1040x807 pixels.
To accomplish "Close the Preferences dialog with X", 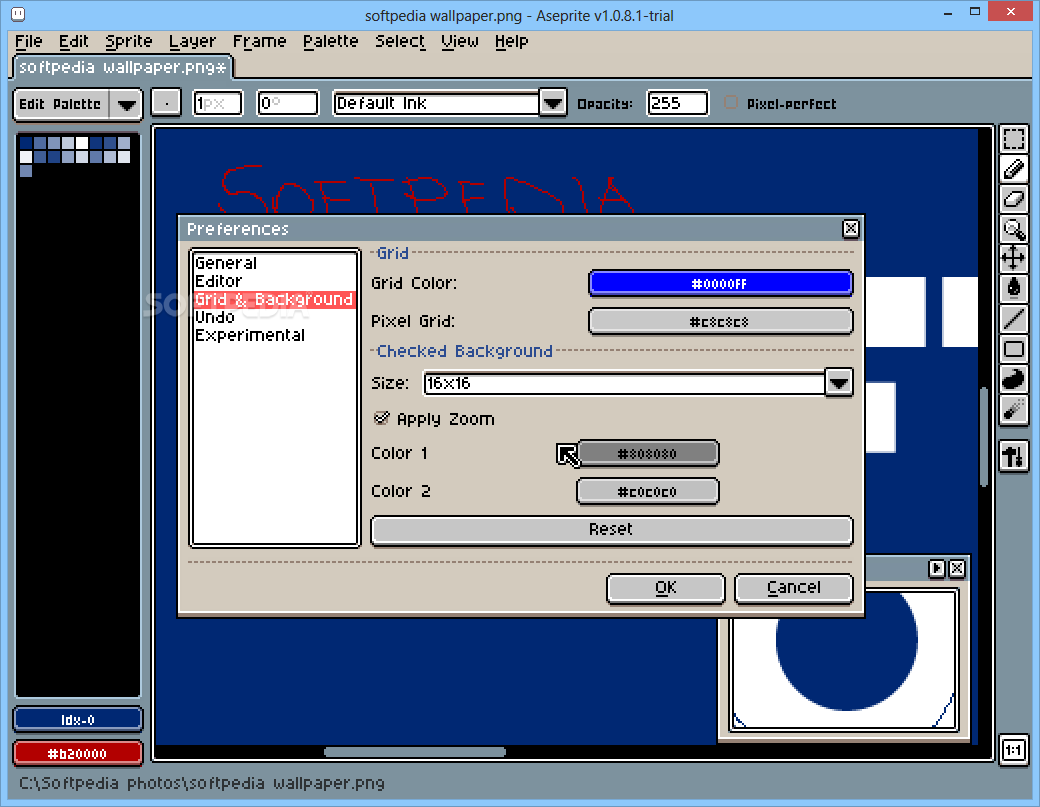I will point(850,229).
